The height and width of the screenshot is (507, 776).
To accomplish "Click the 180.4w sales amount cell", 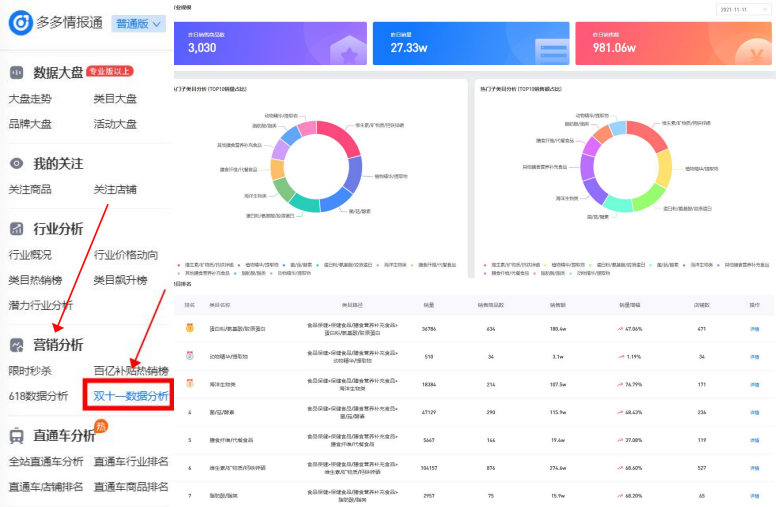I will [x=558, y=329].
